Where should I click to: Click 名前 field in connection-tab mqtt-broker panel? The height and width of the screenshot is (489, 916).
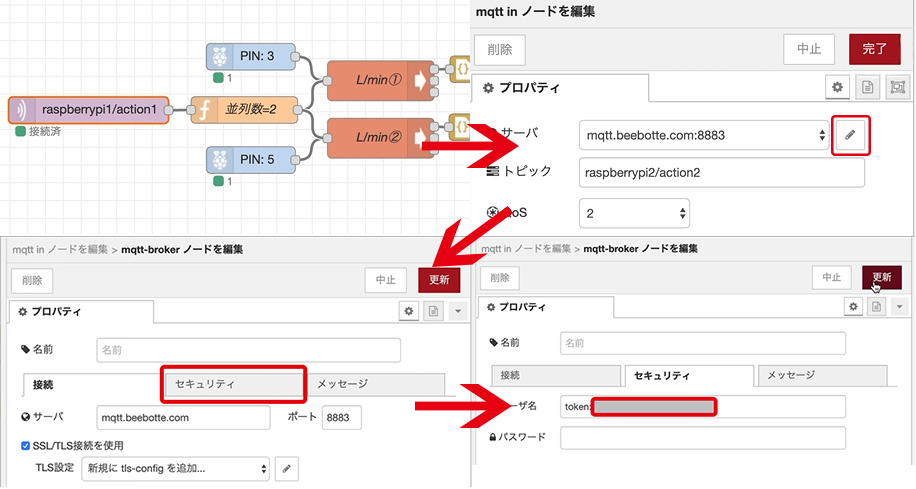tap(248, 350)
